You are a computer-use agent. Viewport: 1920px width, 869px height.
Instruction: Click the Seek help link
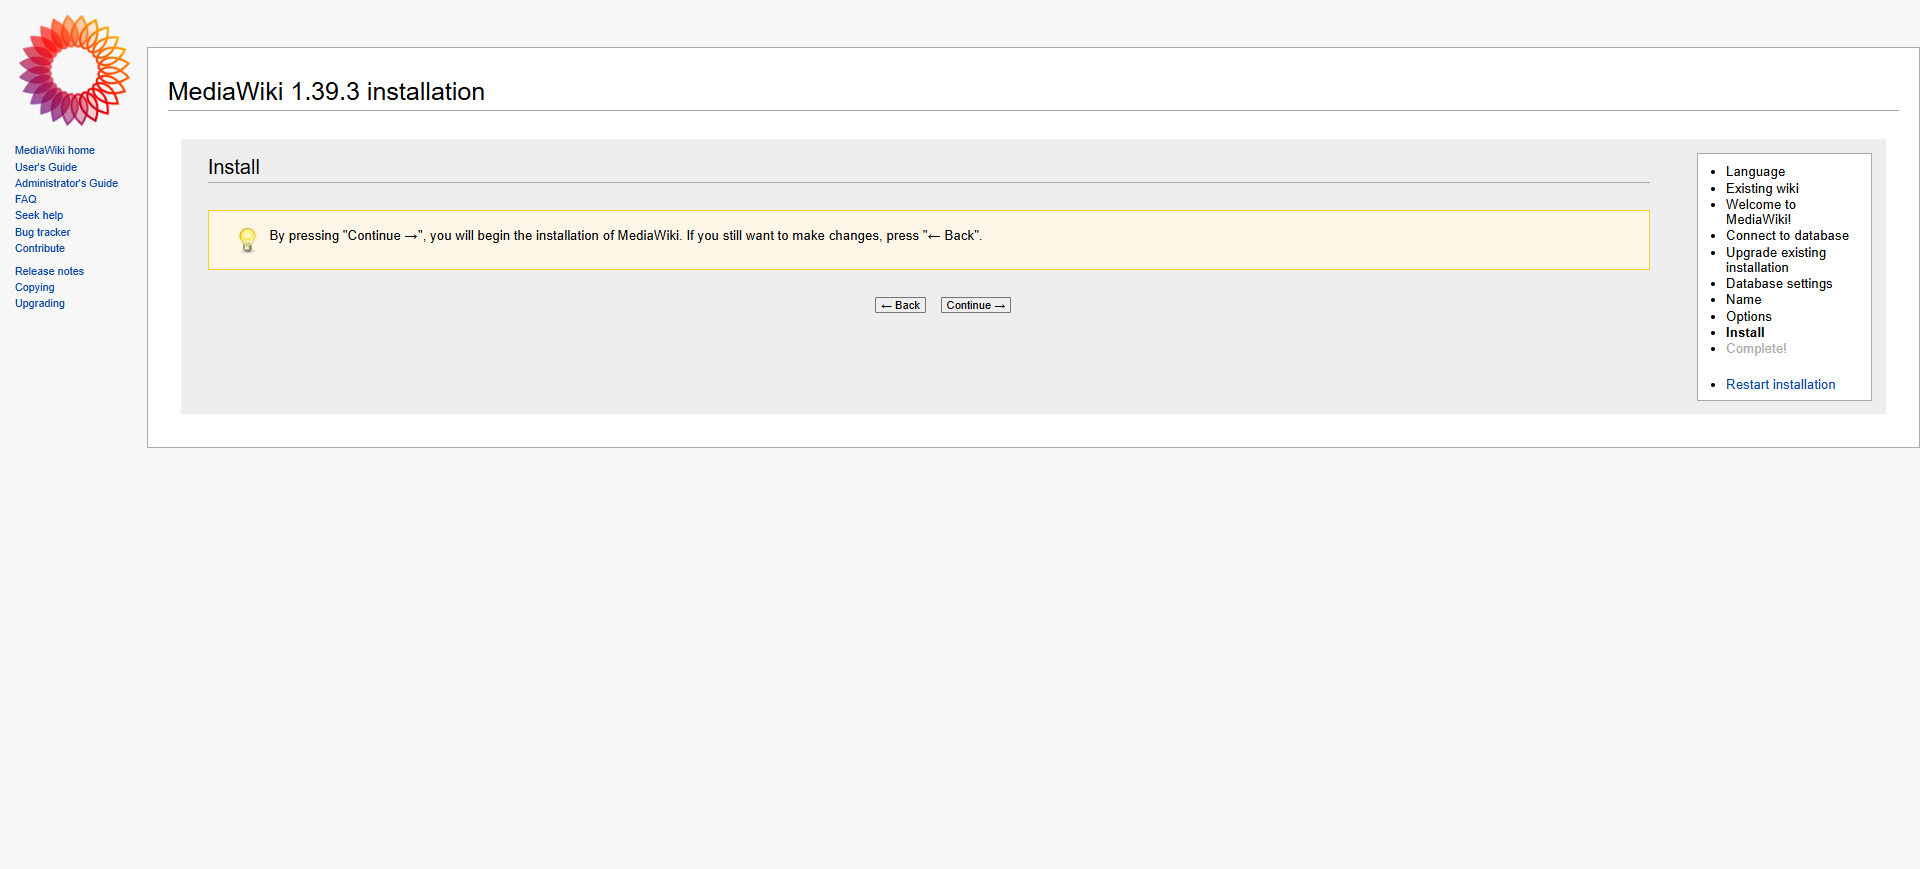[x=39, y=215]
